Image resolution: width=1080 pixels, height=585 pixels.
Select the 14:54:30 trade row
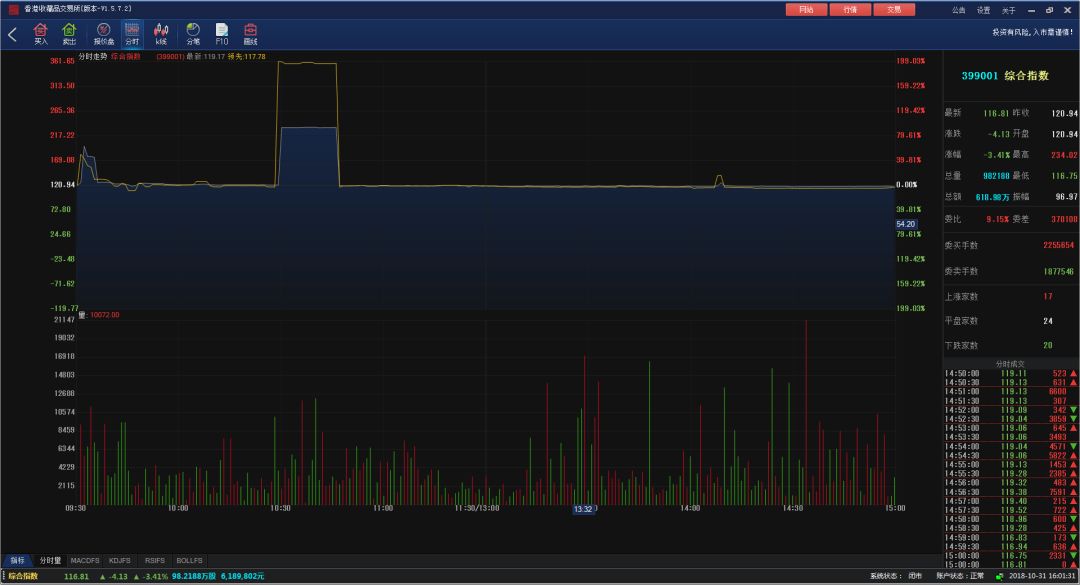point(1010,455)
